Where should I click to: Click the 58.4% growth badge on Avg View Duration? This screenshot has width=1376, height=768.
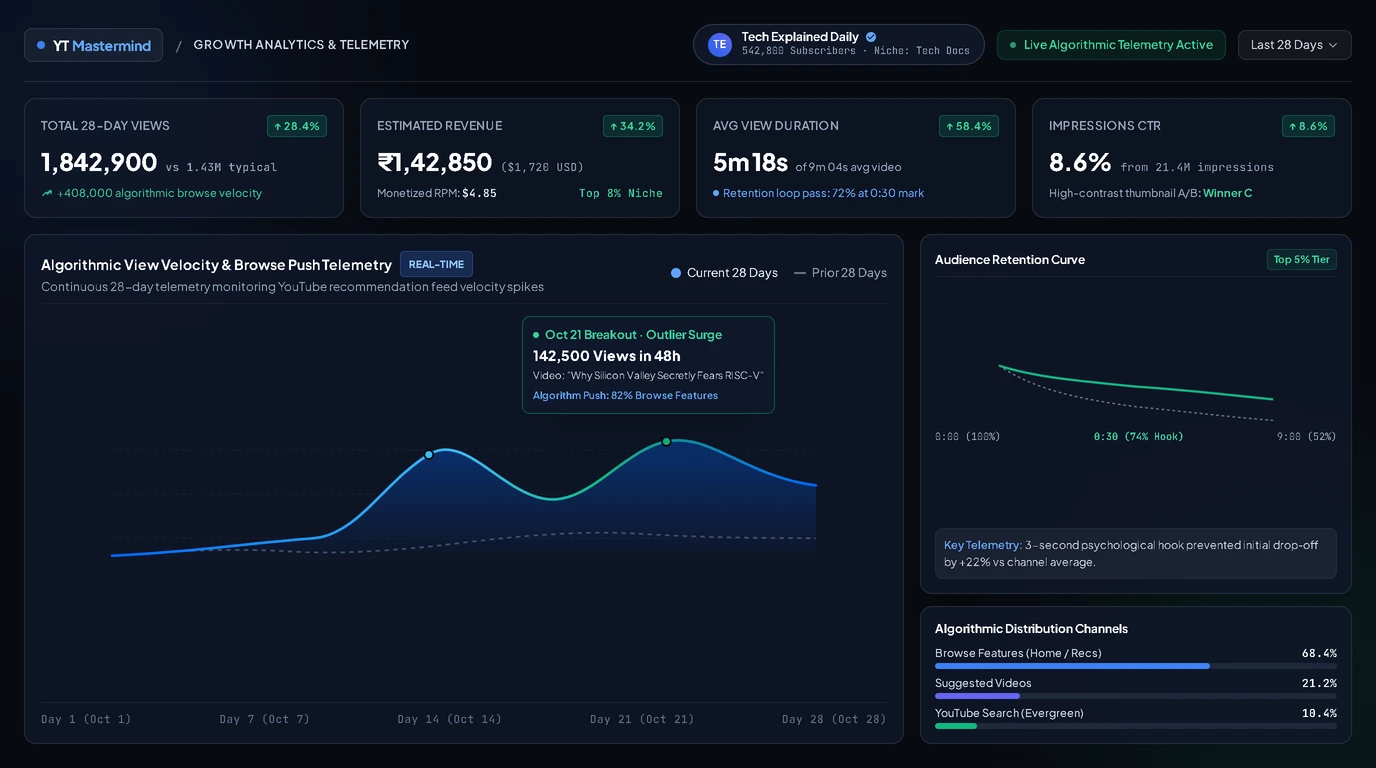click(x=969, y=126)
